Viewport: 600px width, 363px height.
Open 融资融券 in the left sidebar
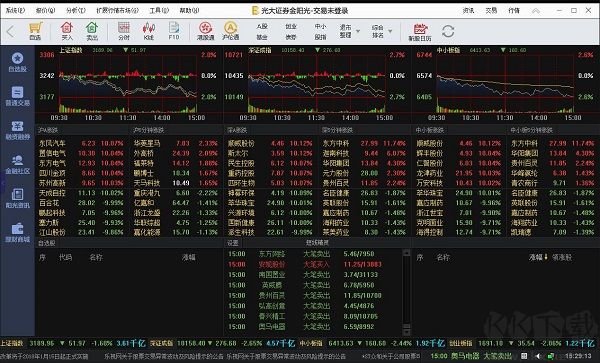(x=17, y=130)
